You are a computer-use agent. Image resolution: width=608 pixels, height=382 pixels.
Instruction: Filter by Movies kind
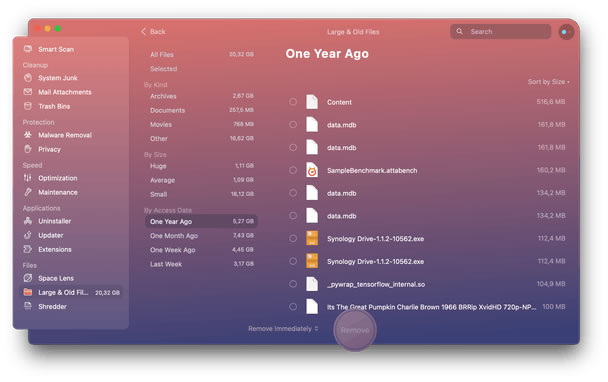pyautogui.click(x=201, y=124)
